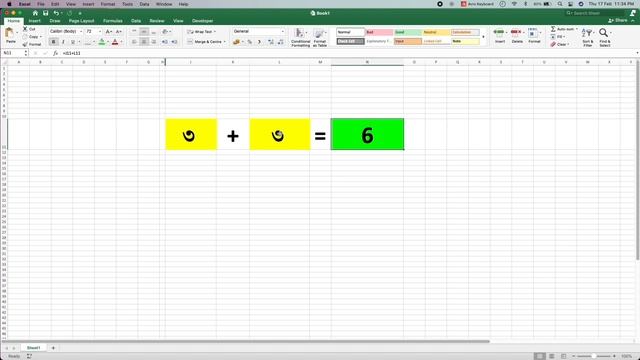Open the Format menu in menu bar
The image size is (640, 360).
tap(108, 4)
